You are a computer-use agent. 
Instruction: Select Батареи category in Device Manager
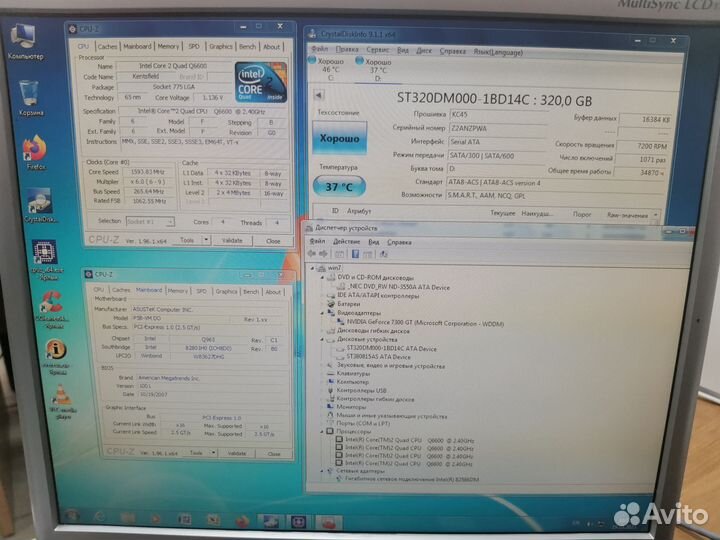[x=349, y=304]
